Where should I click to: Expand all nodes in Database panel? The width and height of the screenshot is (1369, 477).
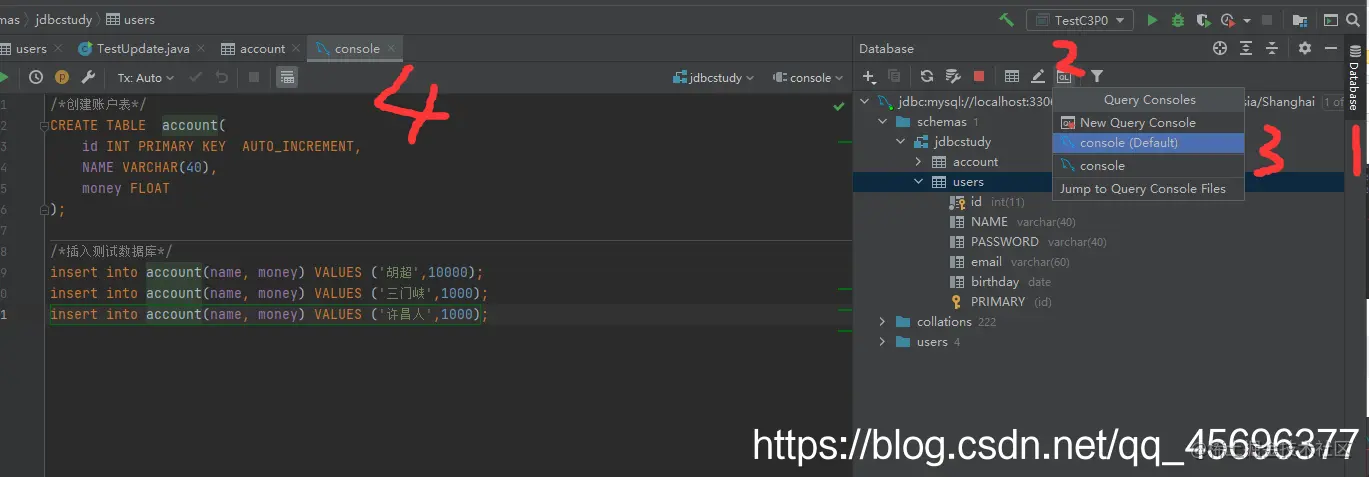pyautogui.click(x=1246, y=48)
